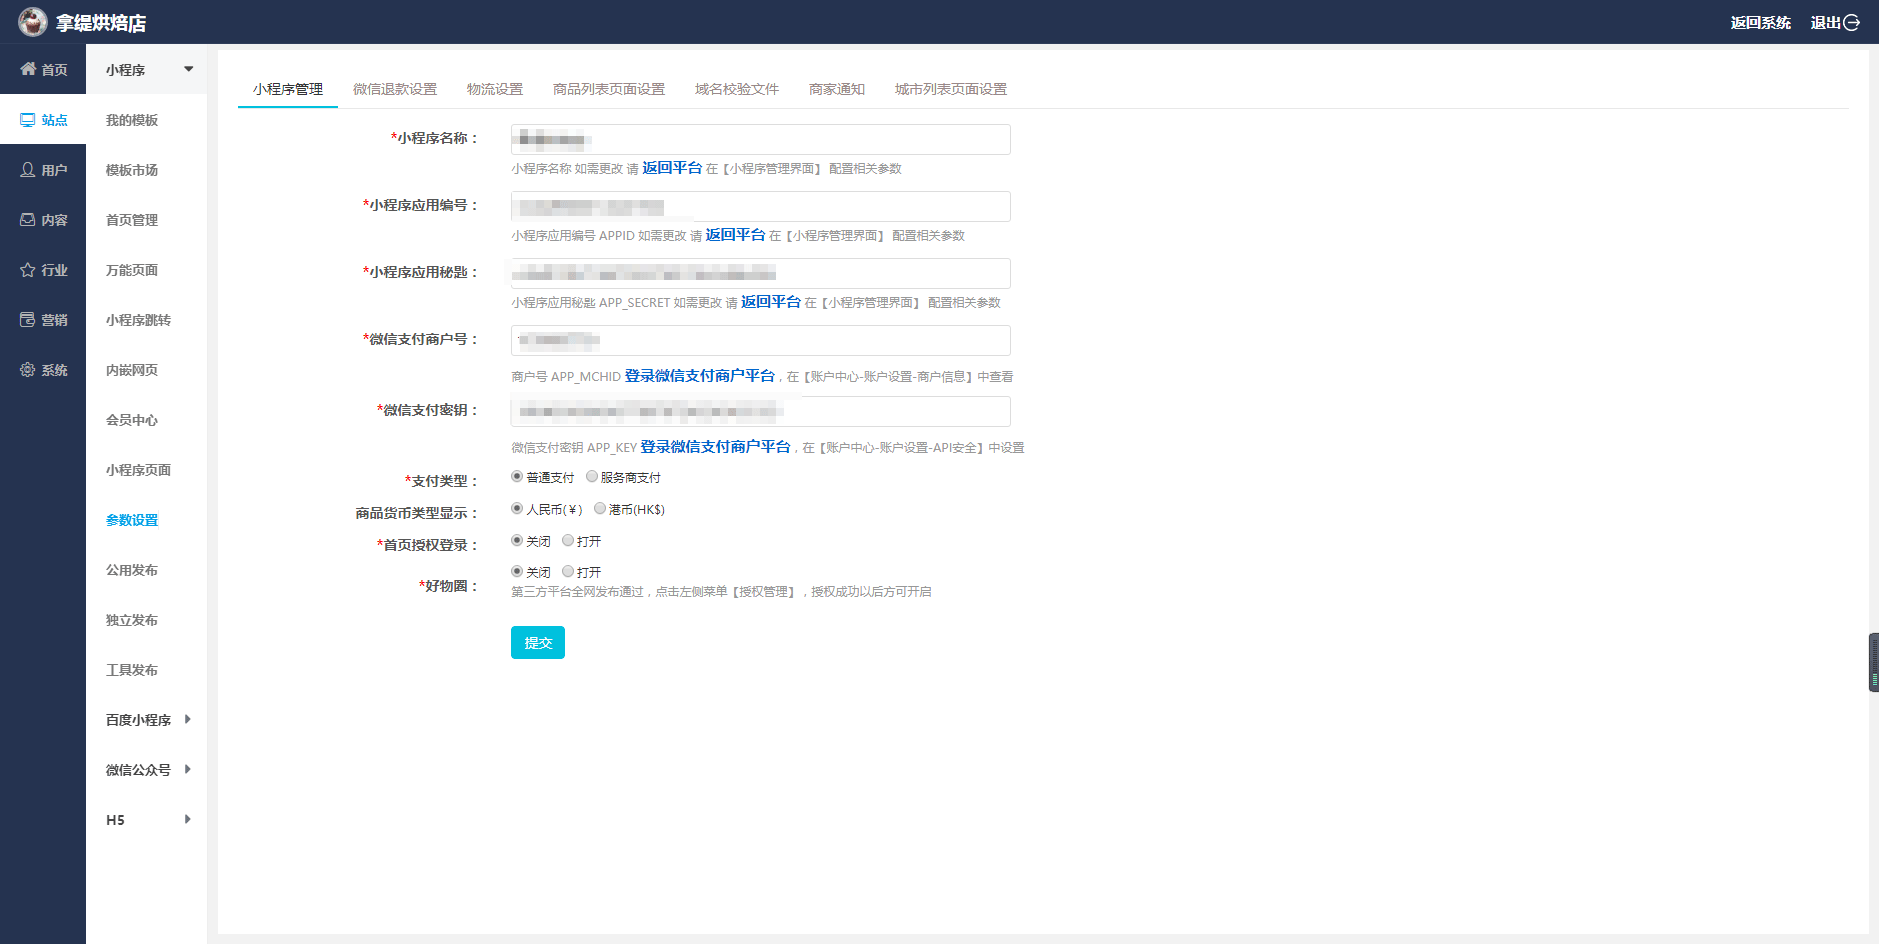Click the 拿缇烘焙店 shop title
The height and width of the screenshot is (944, 1879).
[101, 22]
